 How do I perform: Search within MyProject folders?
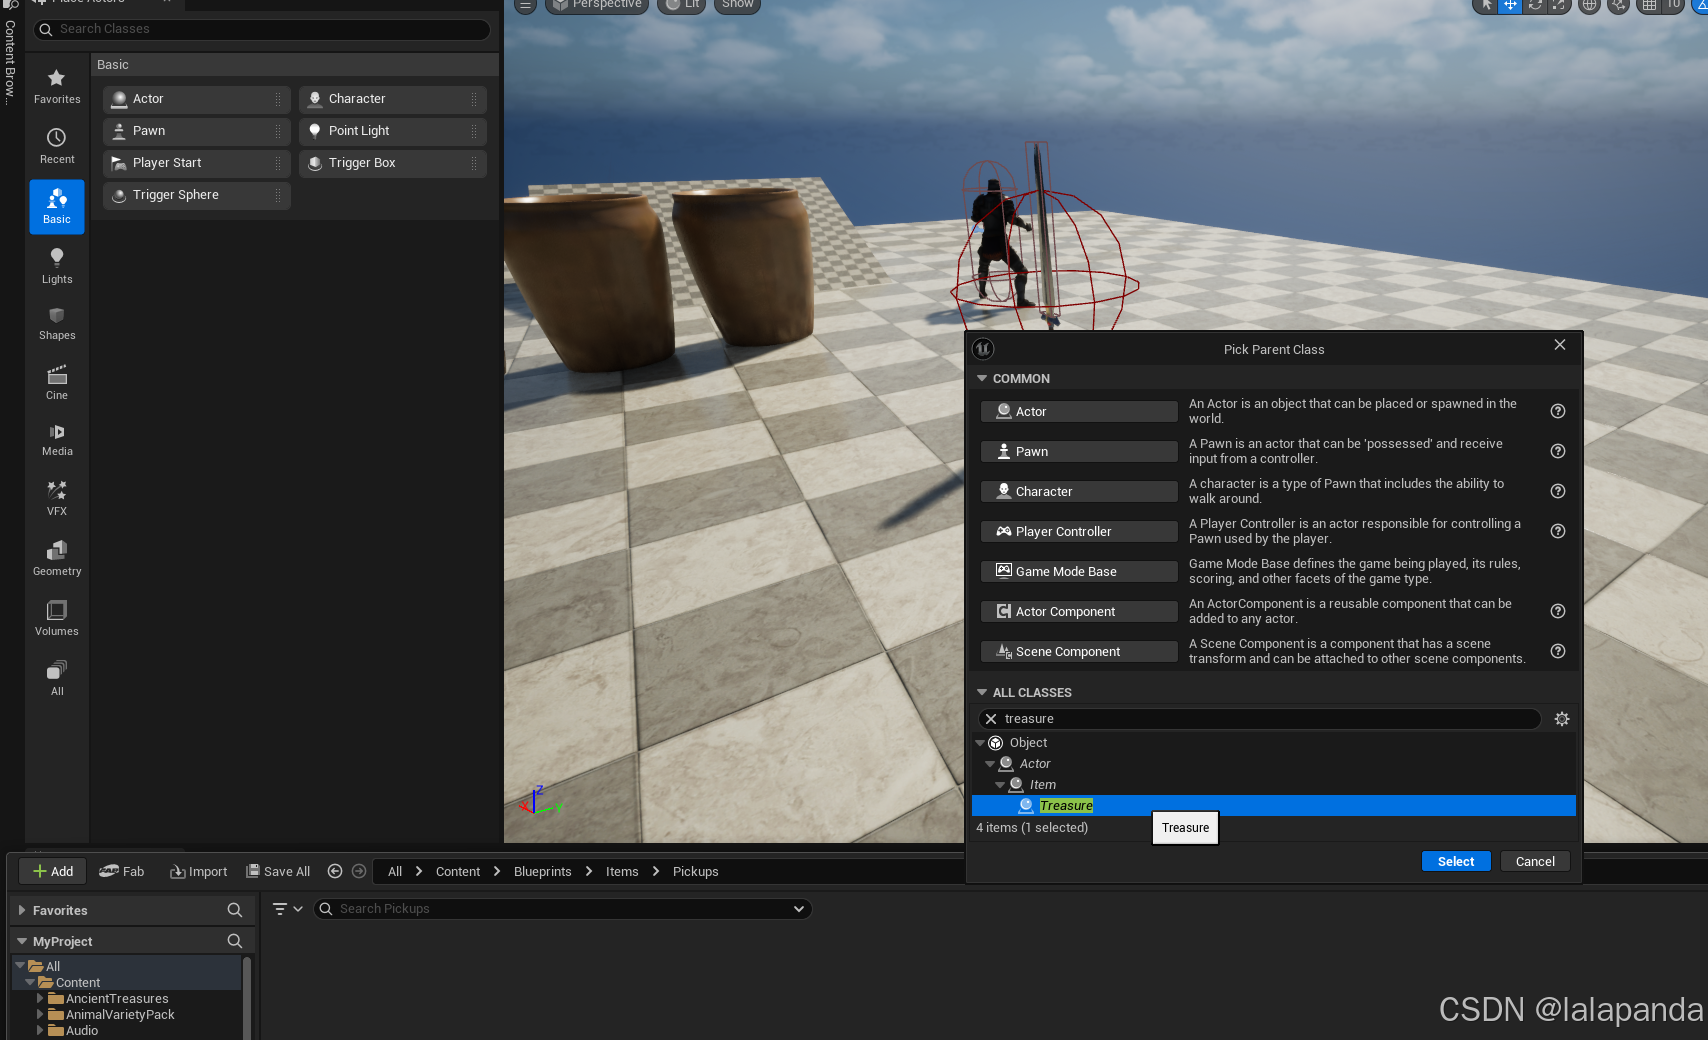tap(235, 941)
